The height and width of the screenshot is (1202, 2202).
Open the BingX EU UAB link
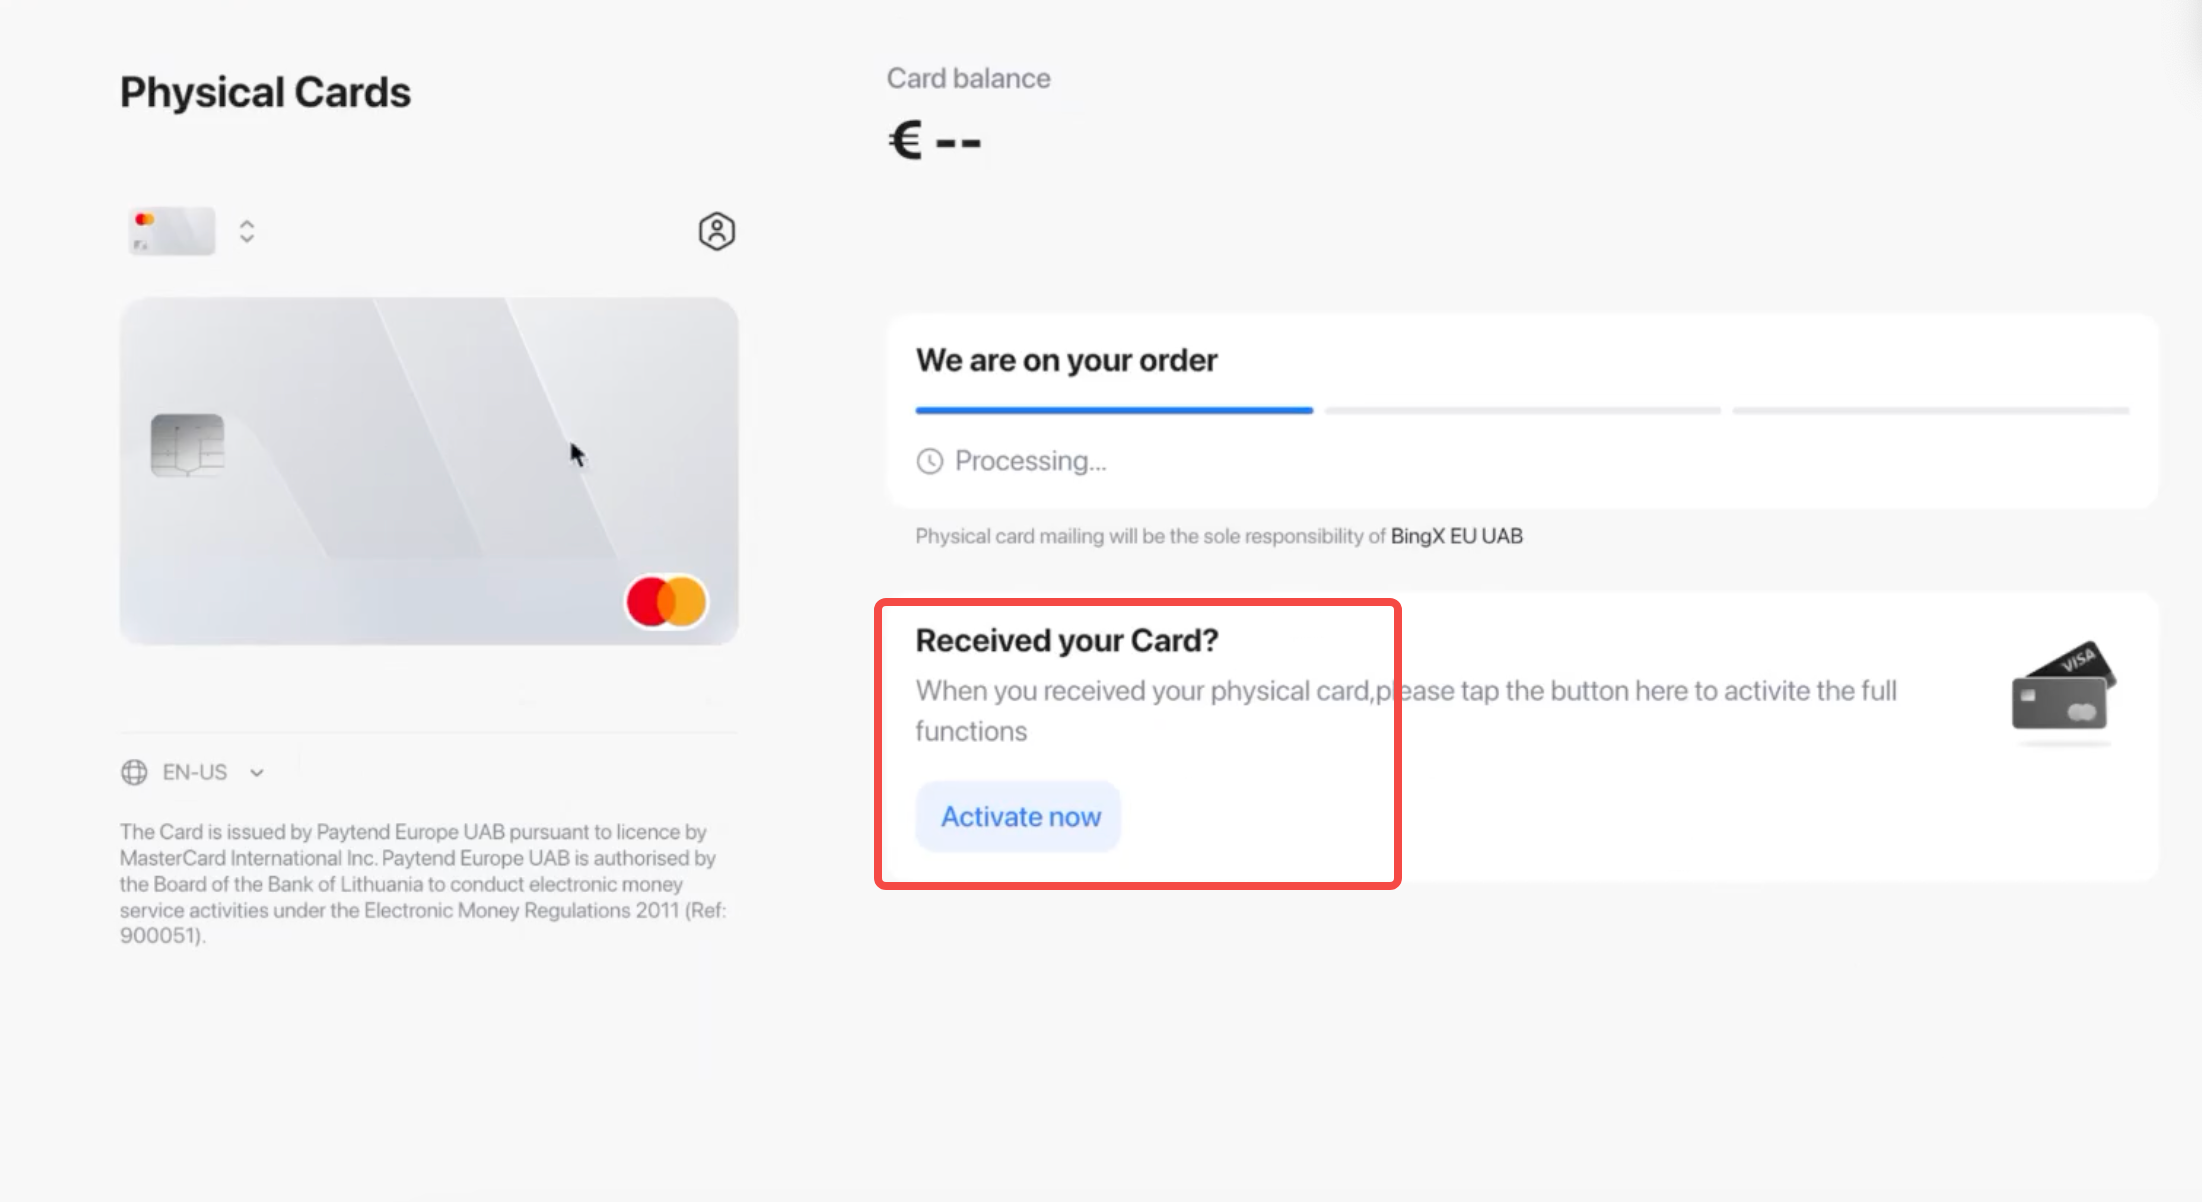[1456, 536]
